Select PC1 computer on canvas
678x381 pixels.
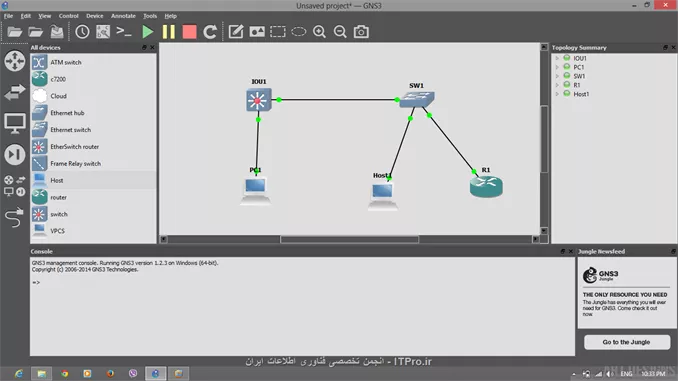tap(256, 191)
